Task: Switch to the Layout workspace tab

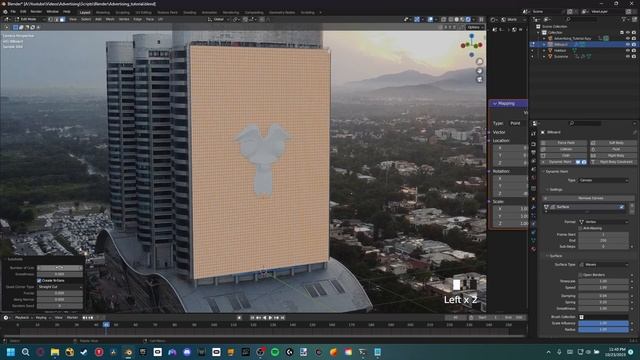Action: pos(85,13)
